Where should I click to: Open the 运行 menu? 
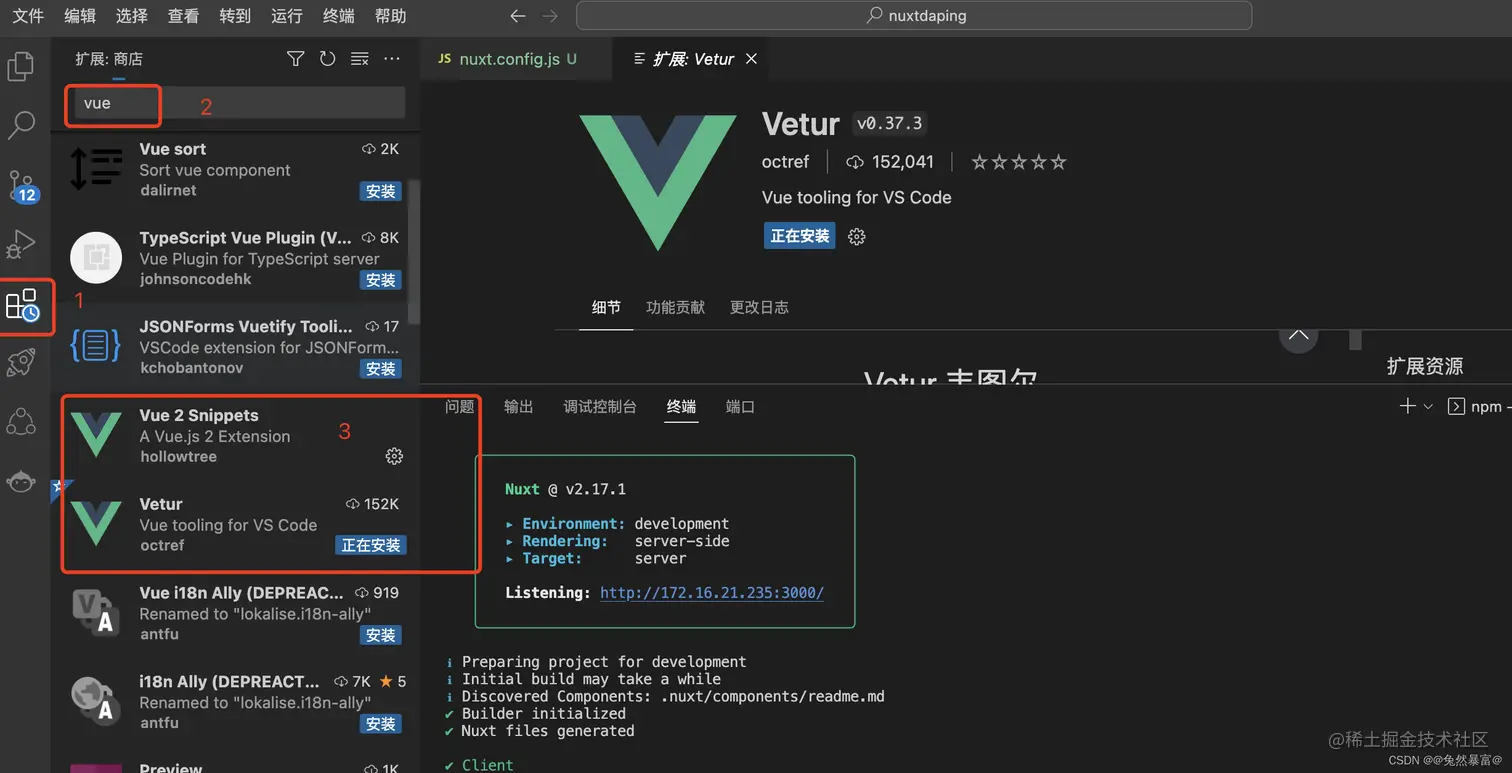pyautogui.click(x=287, y=16)
